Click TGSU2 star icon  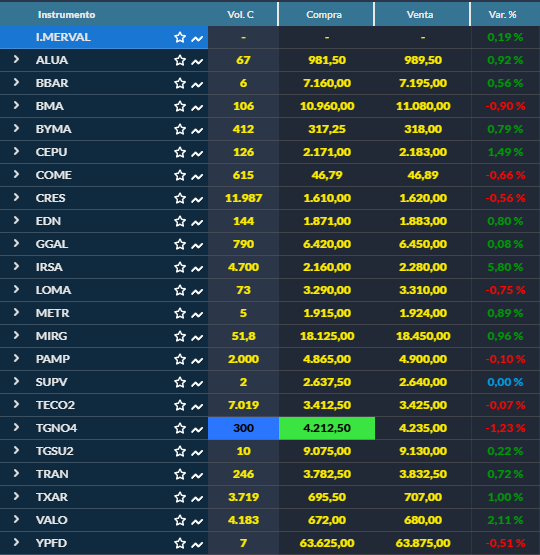(180, 452)
